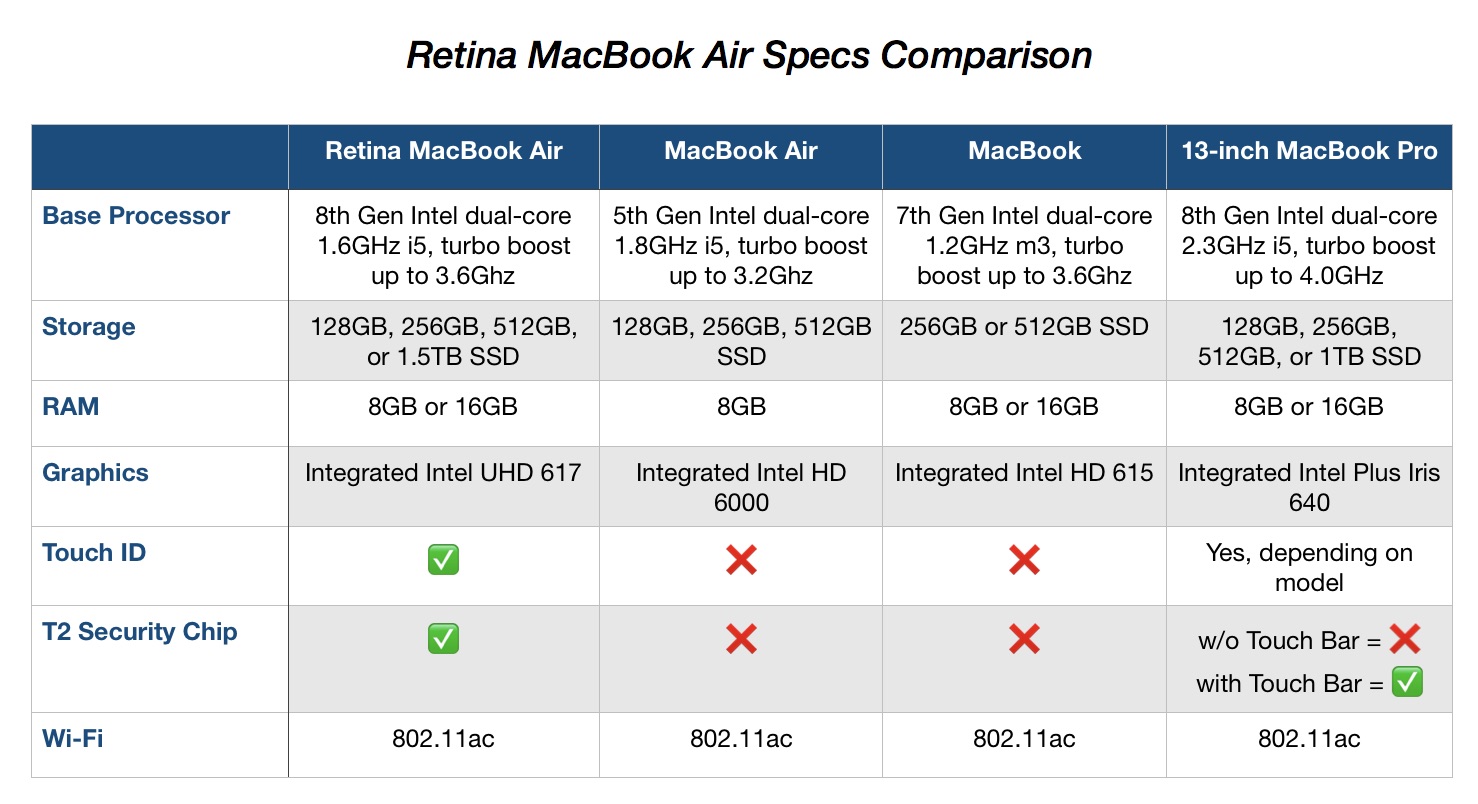Click the Wi-Fi row label
Viewport: 1478px width, 804px height.
tap(73, 739)
